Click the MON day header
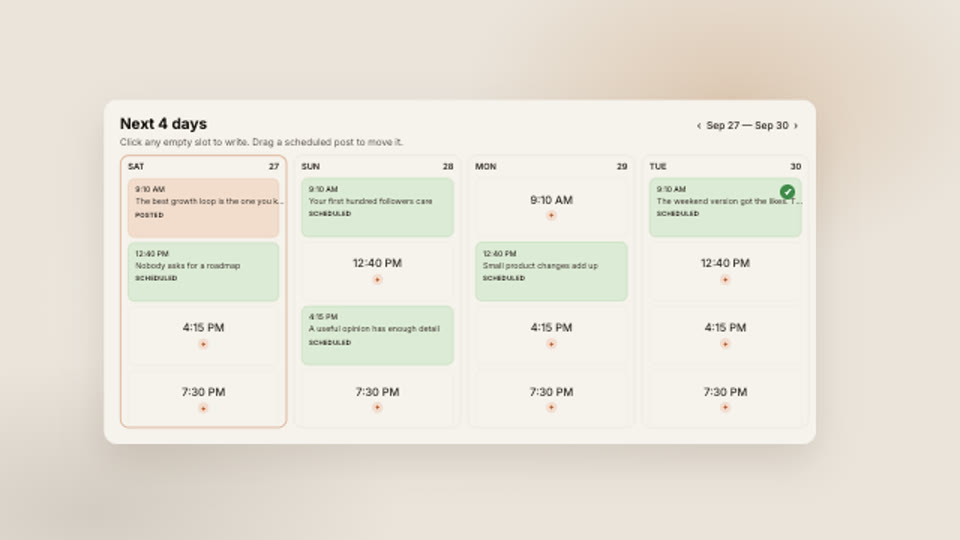Image resolution: width=960 pixels, height=540 pixels. click(x=486, y=167)
